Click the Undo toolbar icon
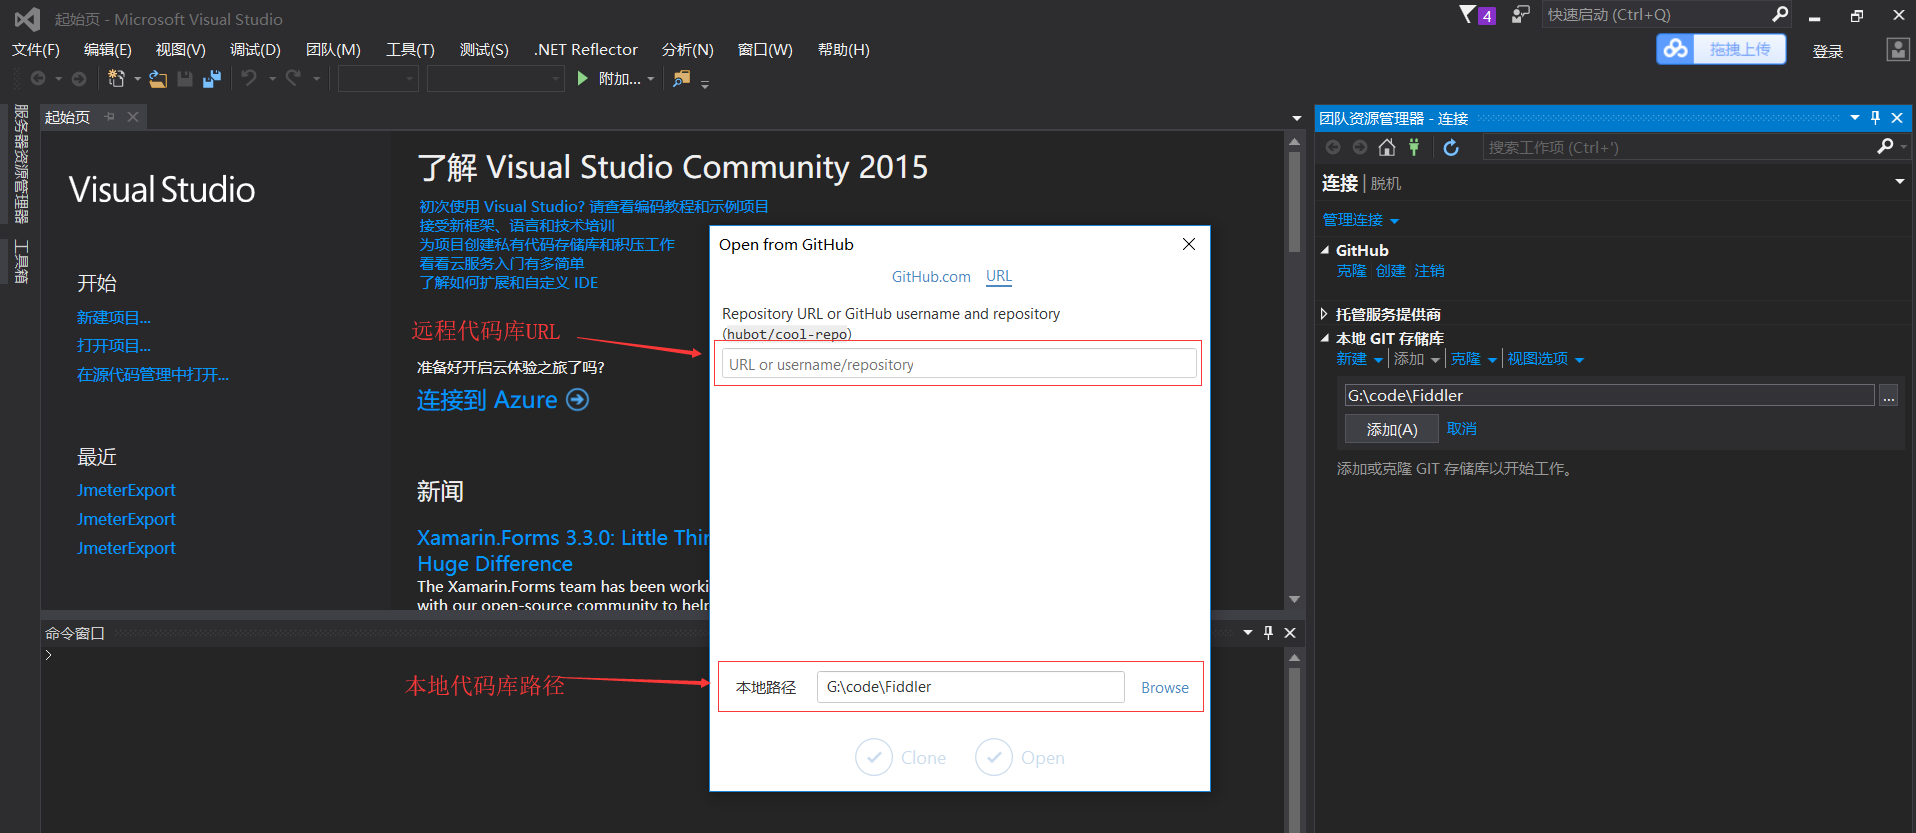Image resolution: width=1916 pixels, height=833 pixels. pyautogui.click(x=249, y=78)
